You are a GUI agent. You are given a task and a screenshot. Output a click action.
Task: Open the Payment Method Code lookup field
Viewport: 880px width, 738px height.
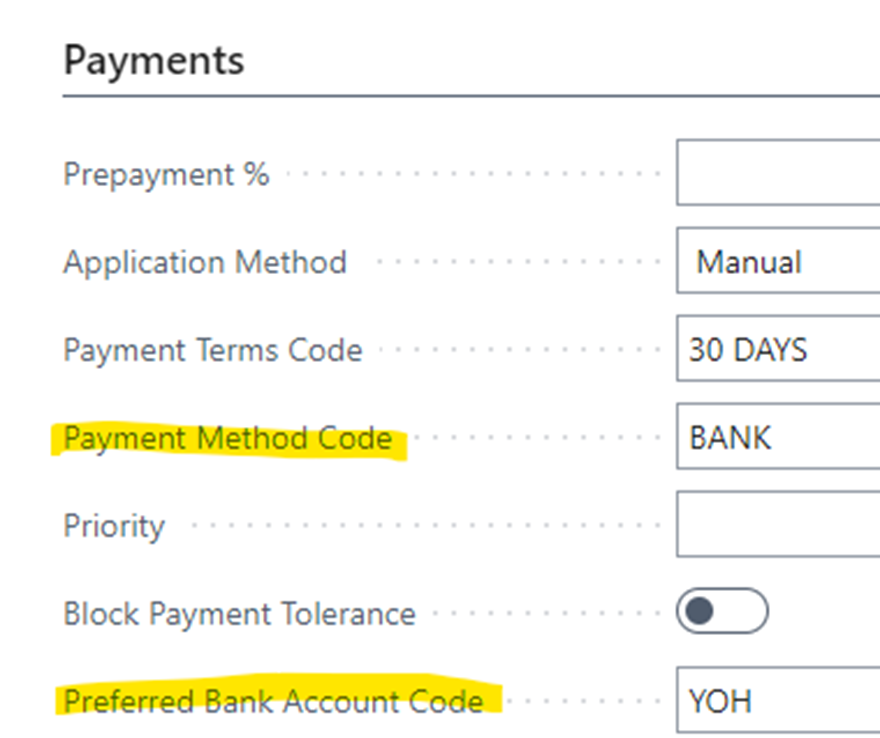click(x=778, y=438)
